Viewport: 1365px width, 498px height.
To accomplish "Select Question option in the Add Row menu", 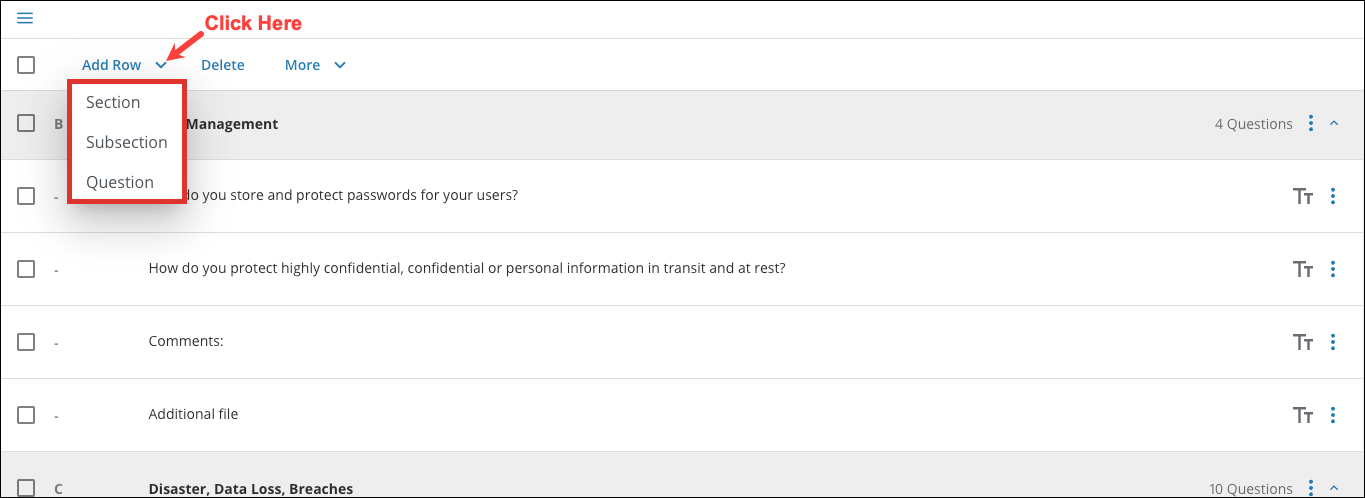I will point(120,183).
